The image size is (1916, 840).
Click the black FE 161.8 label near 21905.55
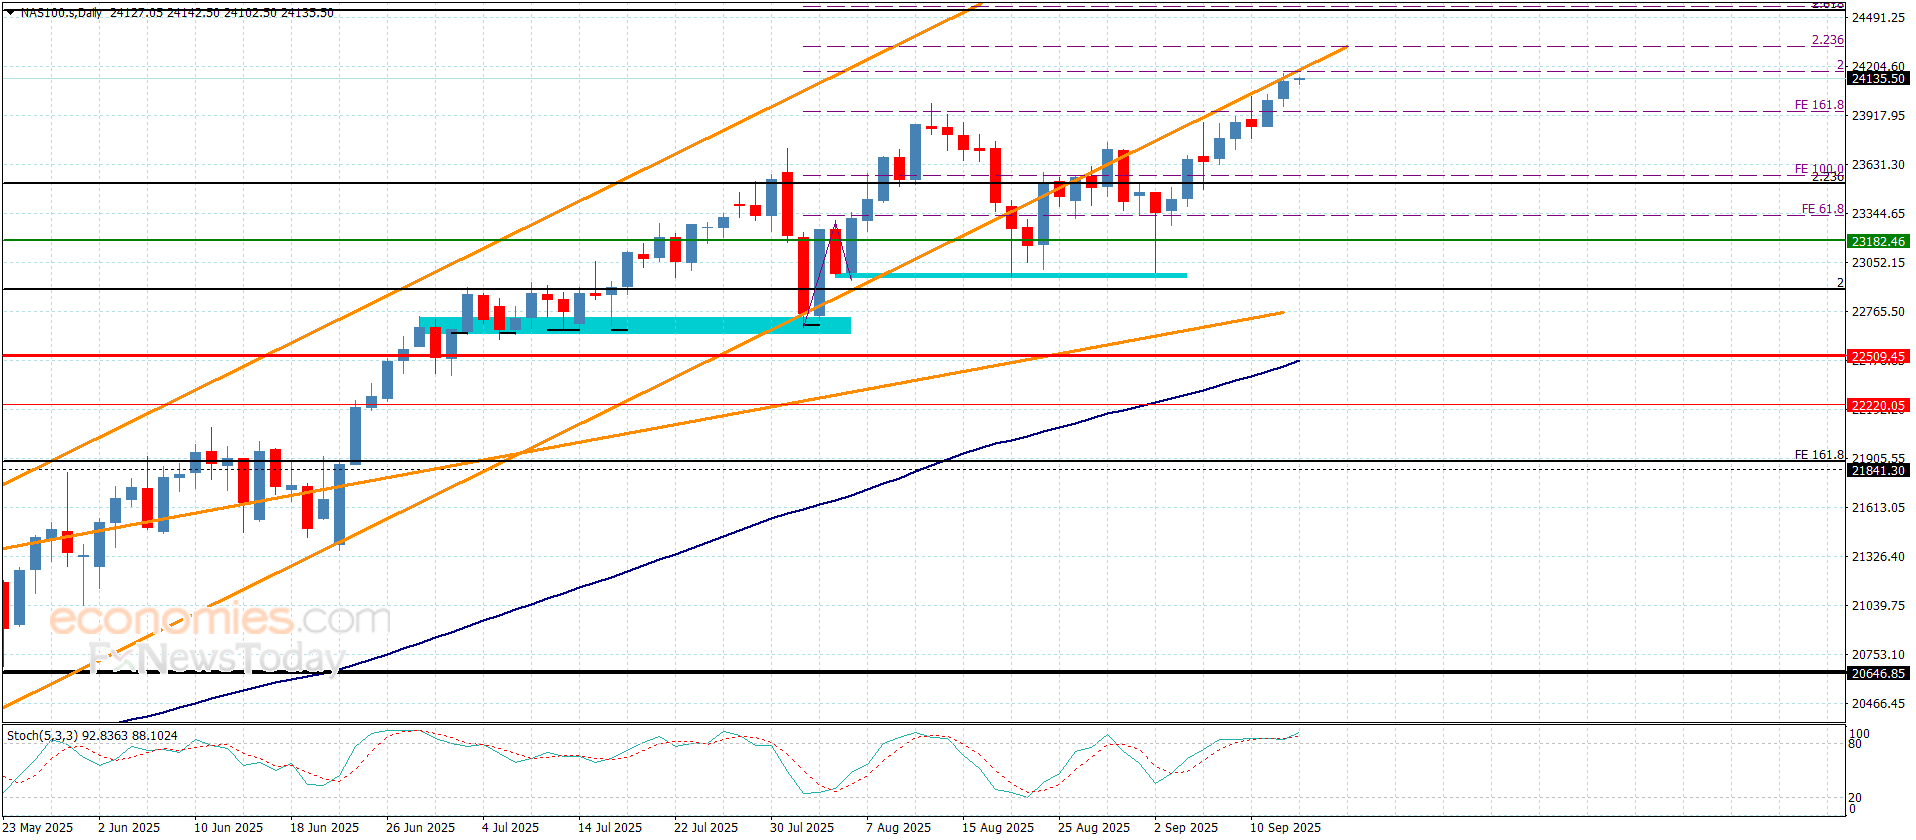pos(1819,455)
